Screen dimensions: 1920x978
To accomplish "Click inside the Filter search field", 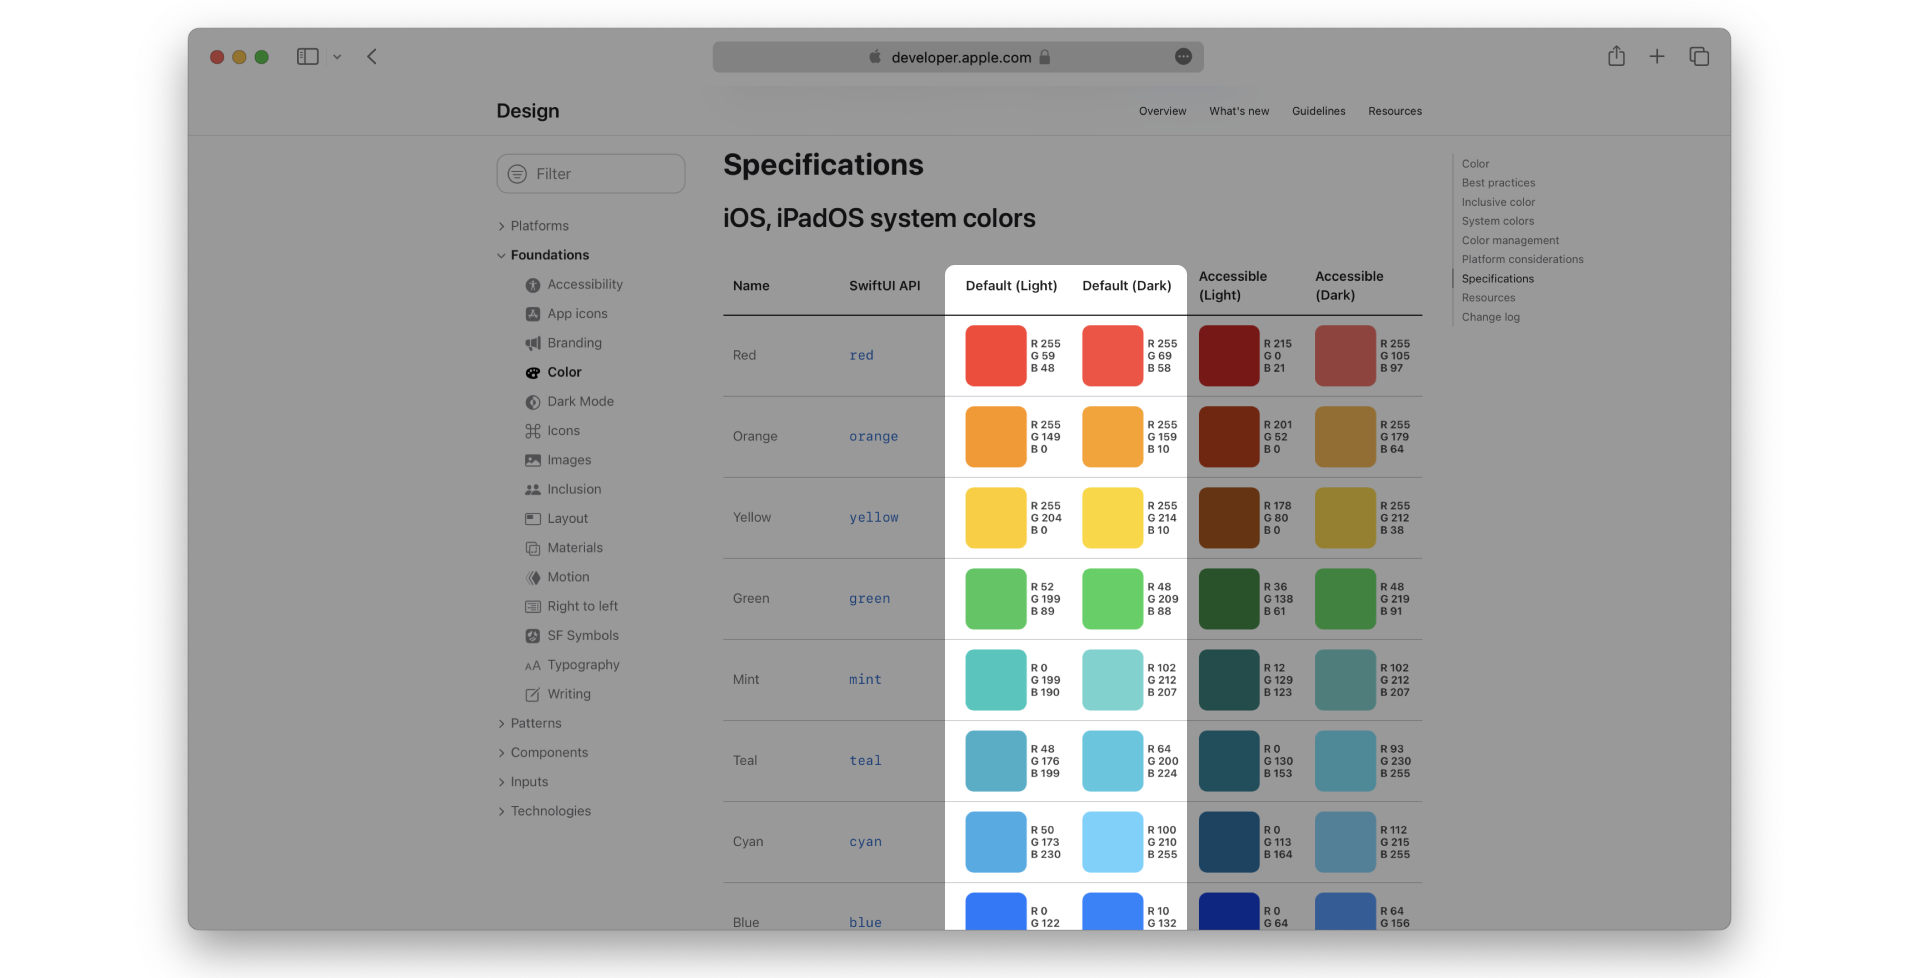I will [x=590, y=173].
